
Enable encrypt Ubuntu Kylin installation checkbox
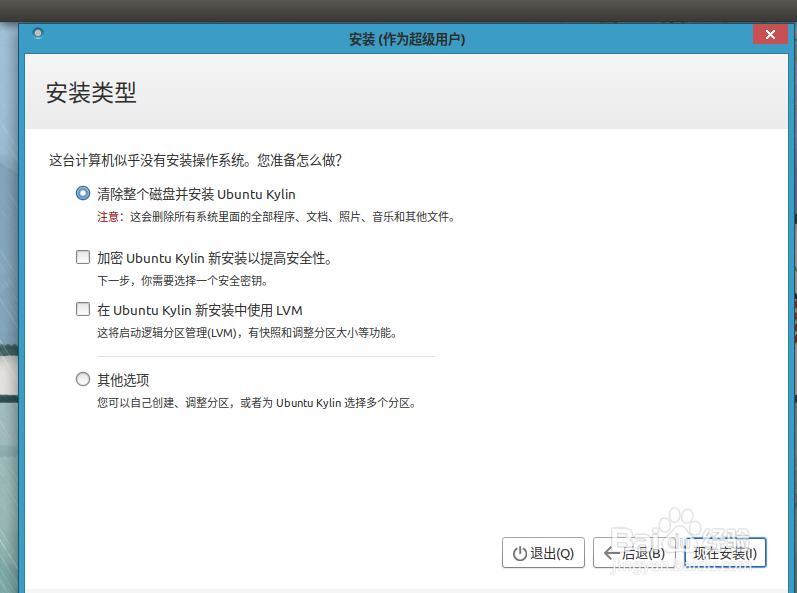pos(83,257)
